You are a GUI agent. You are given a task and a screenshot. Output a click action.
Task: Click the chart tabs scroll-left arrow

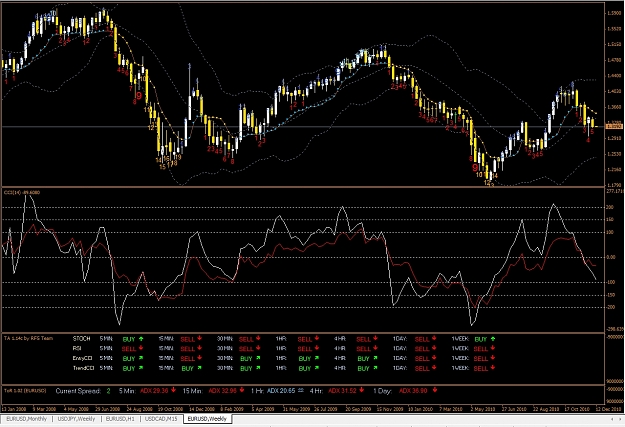coord(612,419)
